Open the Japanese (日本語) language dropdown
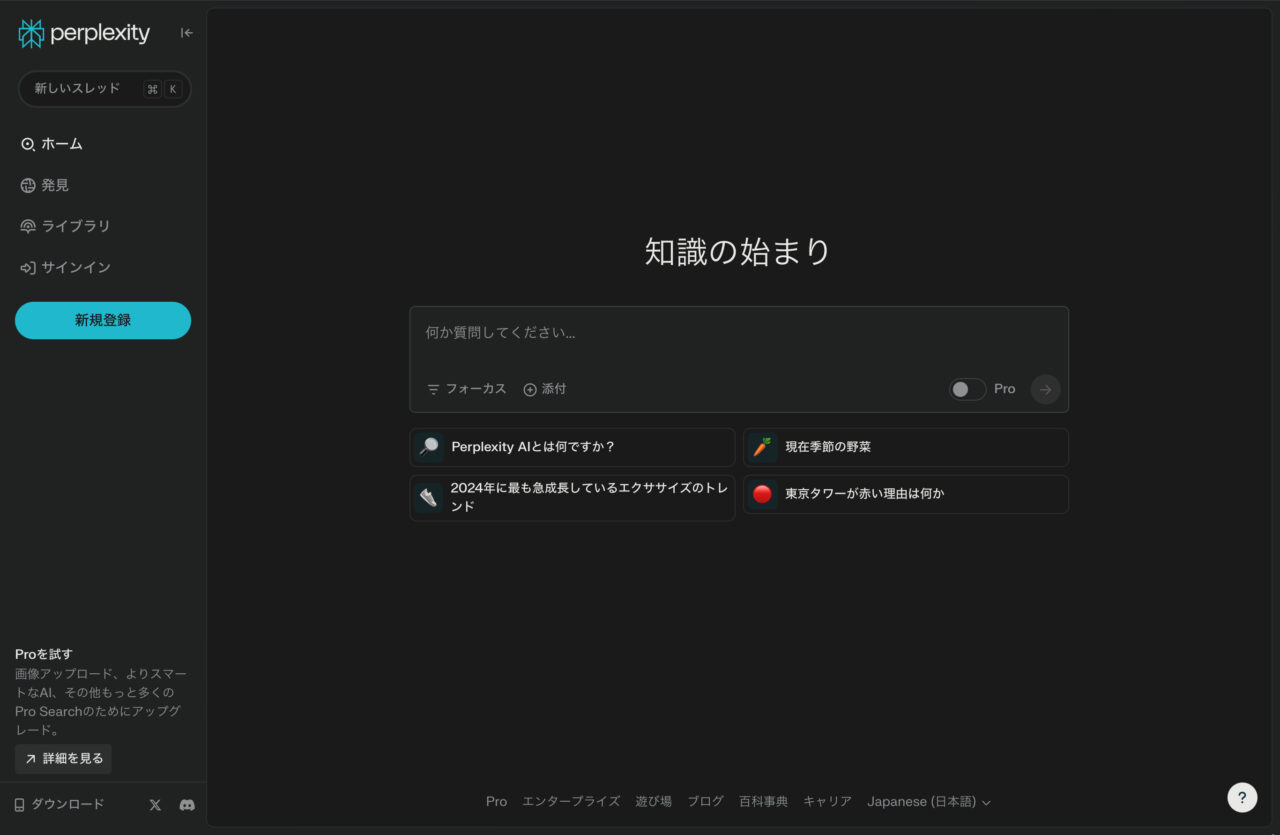Image resolution: width=1280 pixels, height=835 pixels. (929, 802)
